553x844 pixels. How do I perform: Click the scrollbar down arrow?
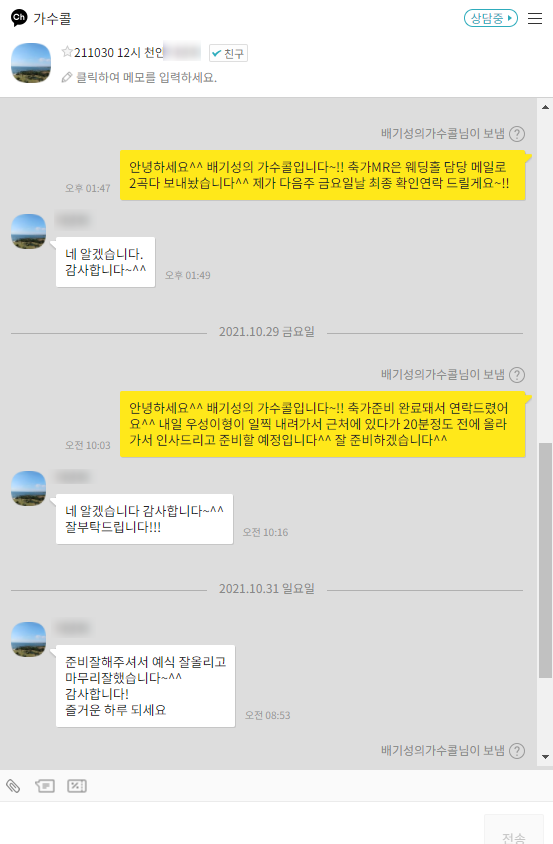click(545, 757)
